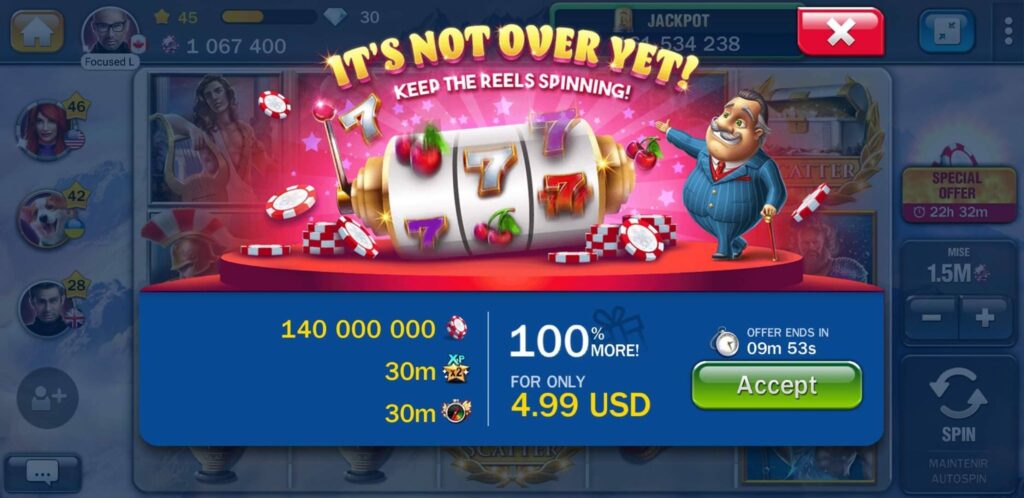Open the Special Offer banner
This screenshot has height=498, width=1024.
[x=959, y=193]
